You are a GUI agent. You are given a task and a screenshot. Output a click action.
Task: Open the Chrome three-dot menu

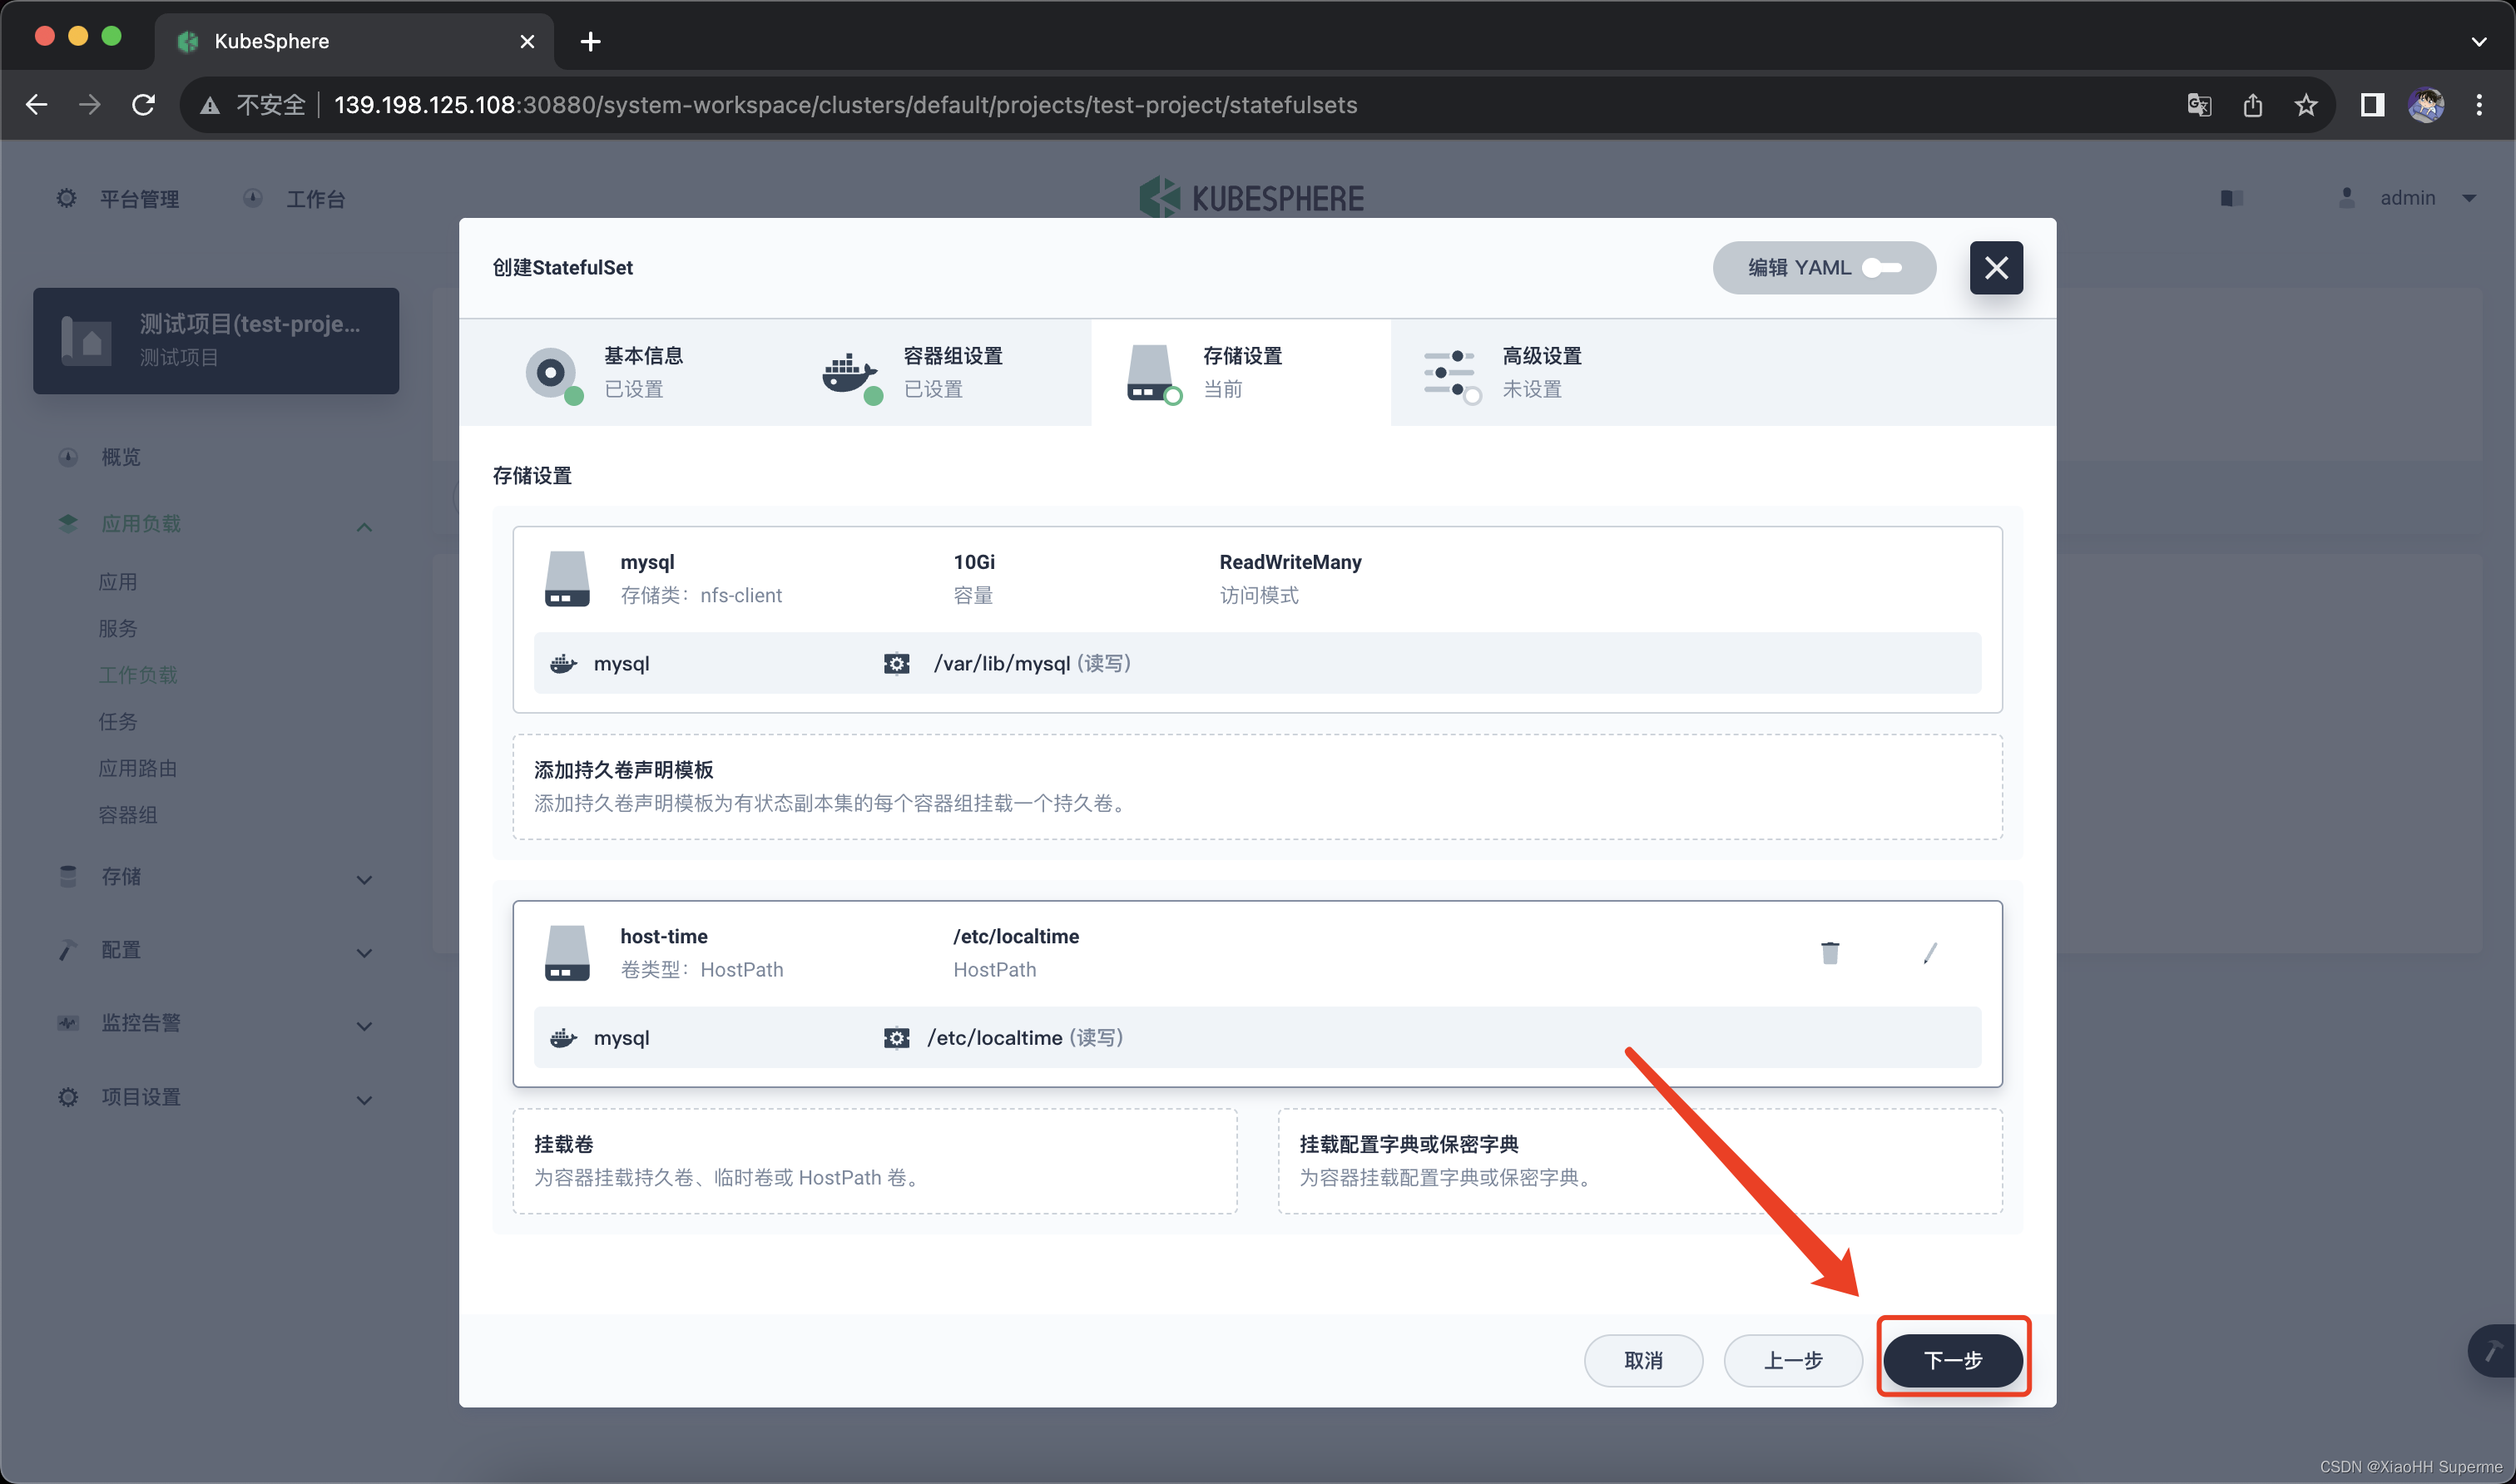point(2479,104)
